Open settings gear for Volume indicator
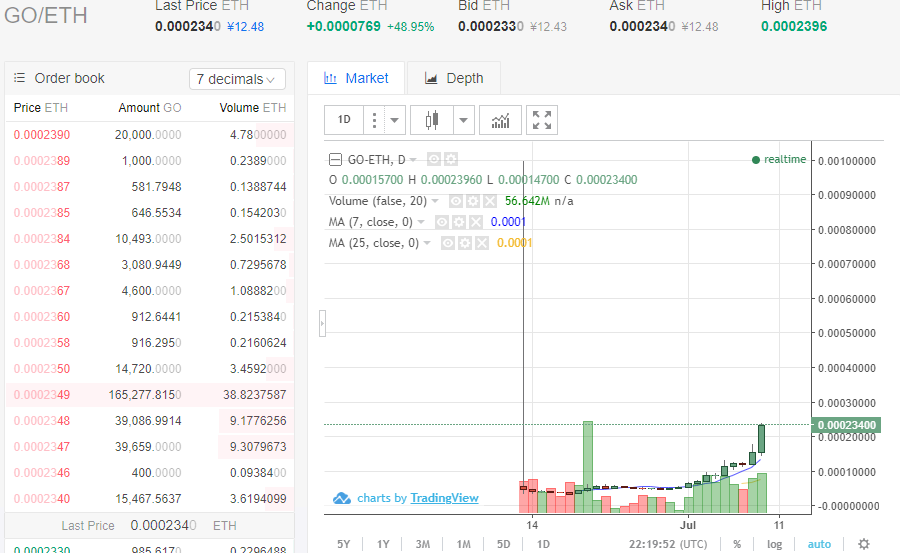The width and height of the screenshot is (900, 553). tap(472, 201)
